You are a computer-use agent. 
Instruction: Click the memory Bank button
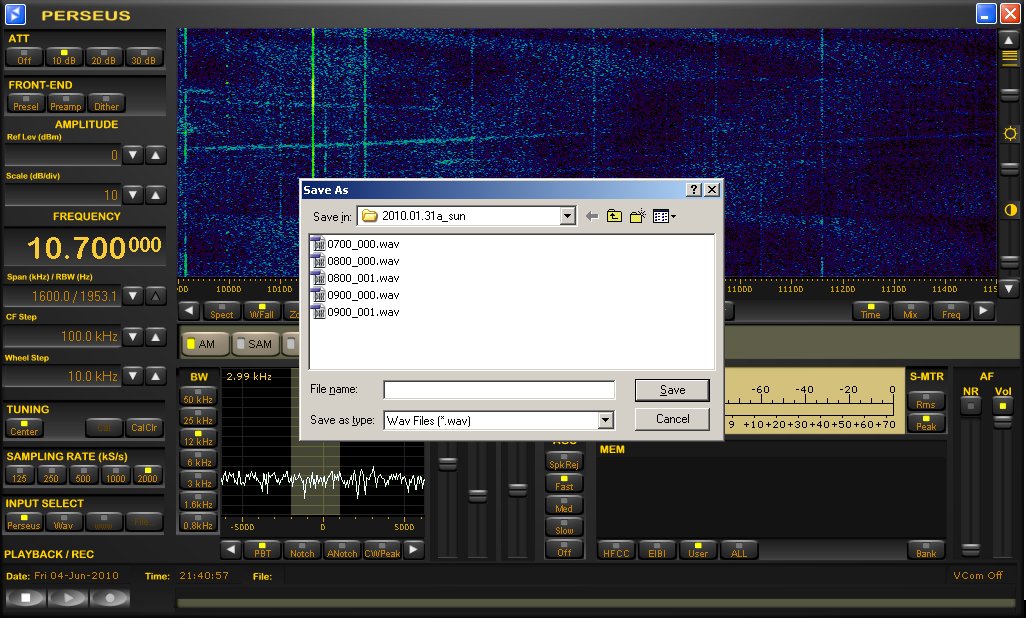coord(926,550)
